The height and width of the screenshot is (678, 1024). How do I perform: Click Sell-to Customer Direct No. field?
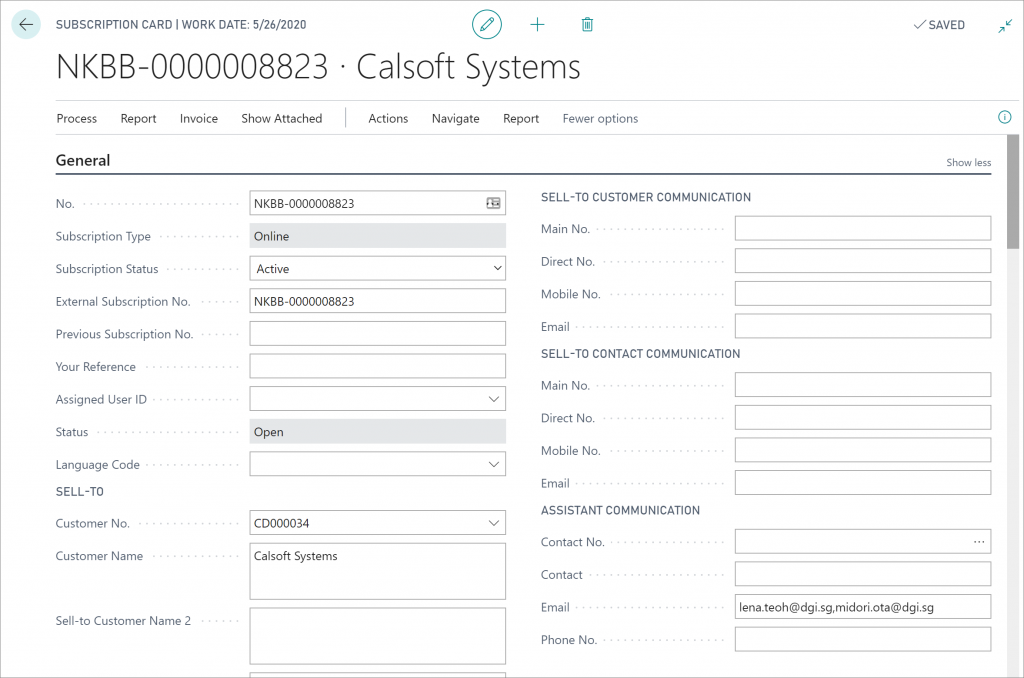[863, 261]
